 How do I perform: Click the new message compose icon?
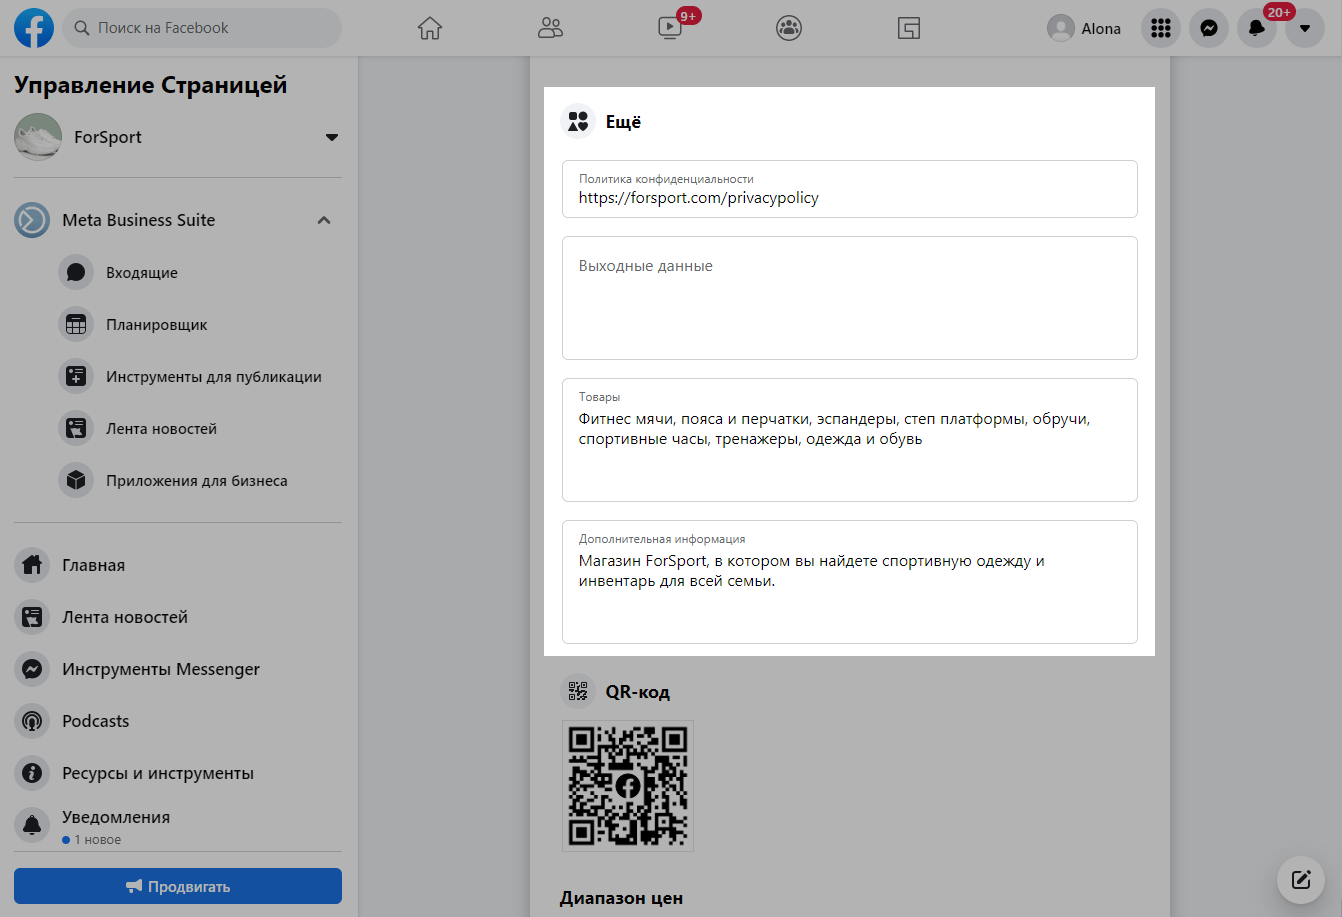1300,880
